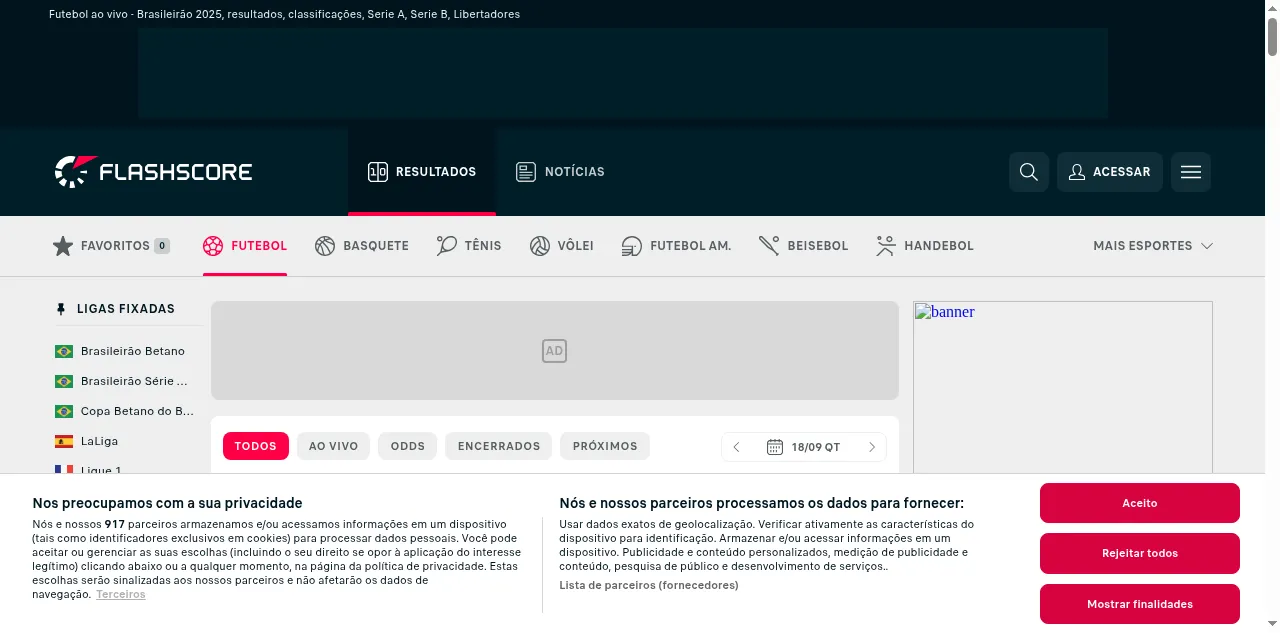Image resolution: width=1280 pixels, height=633 pixels.
Task: Open the Basquete sport menu item
Action: 362,246
